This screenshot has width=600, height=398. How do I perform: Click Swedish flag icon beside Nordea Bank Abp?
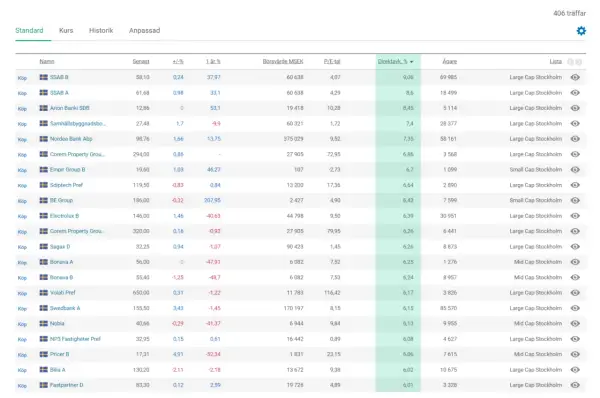pyautogui.click(x=44, y=139)
